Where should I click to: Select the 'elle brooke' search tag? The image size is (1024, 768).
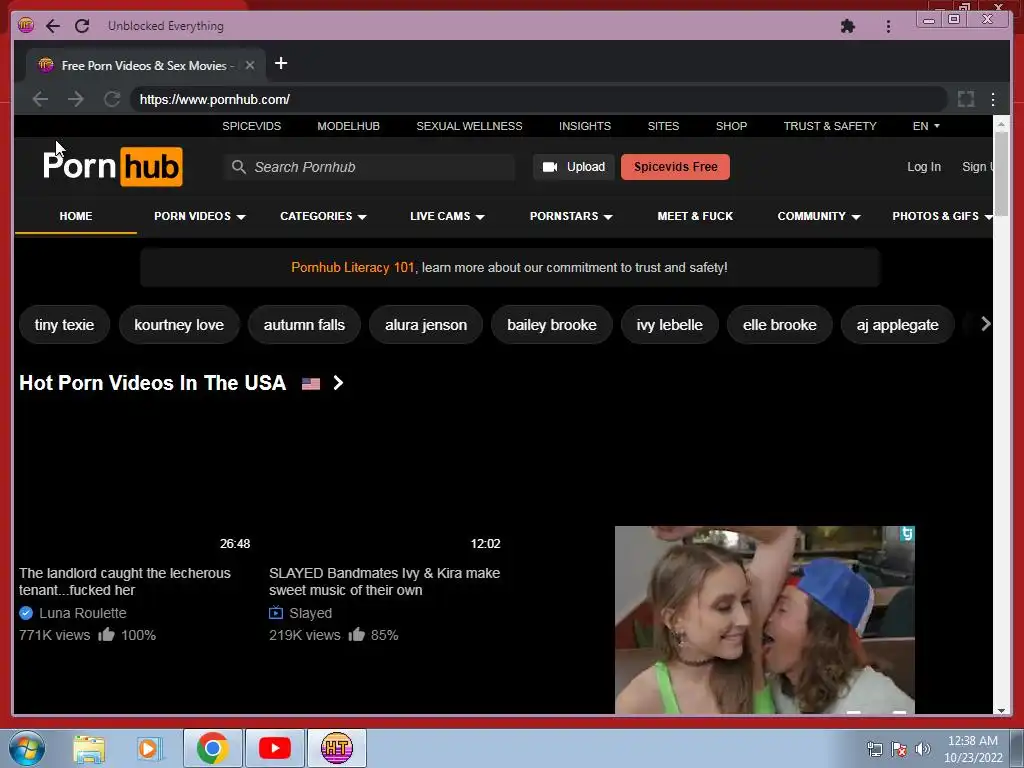click(x=780, y=325)
